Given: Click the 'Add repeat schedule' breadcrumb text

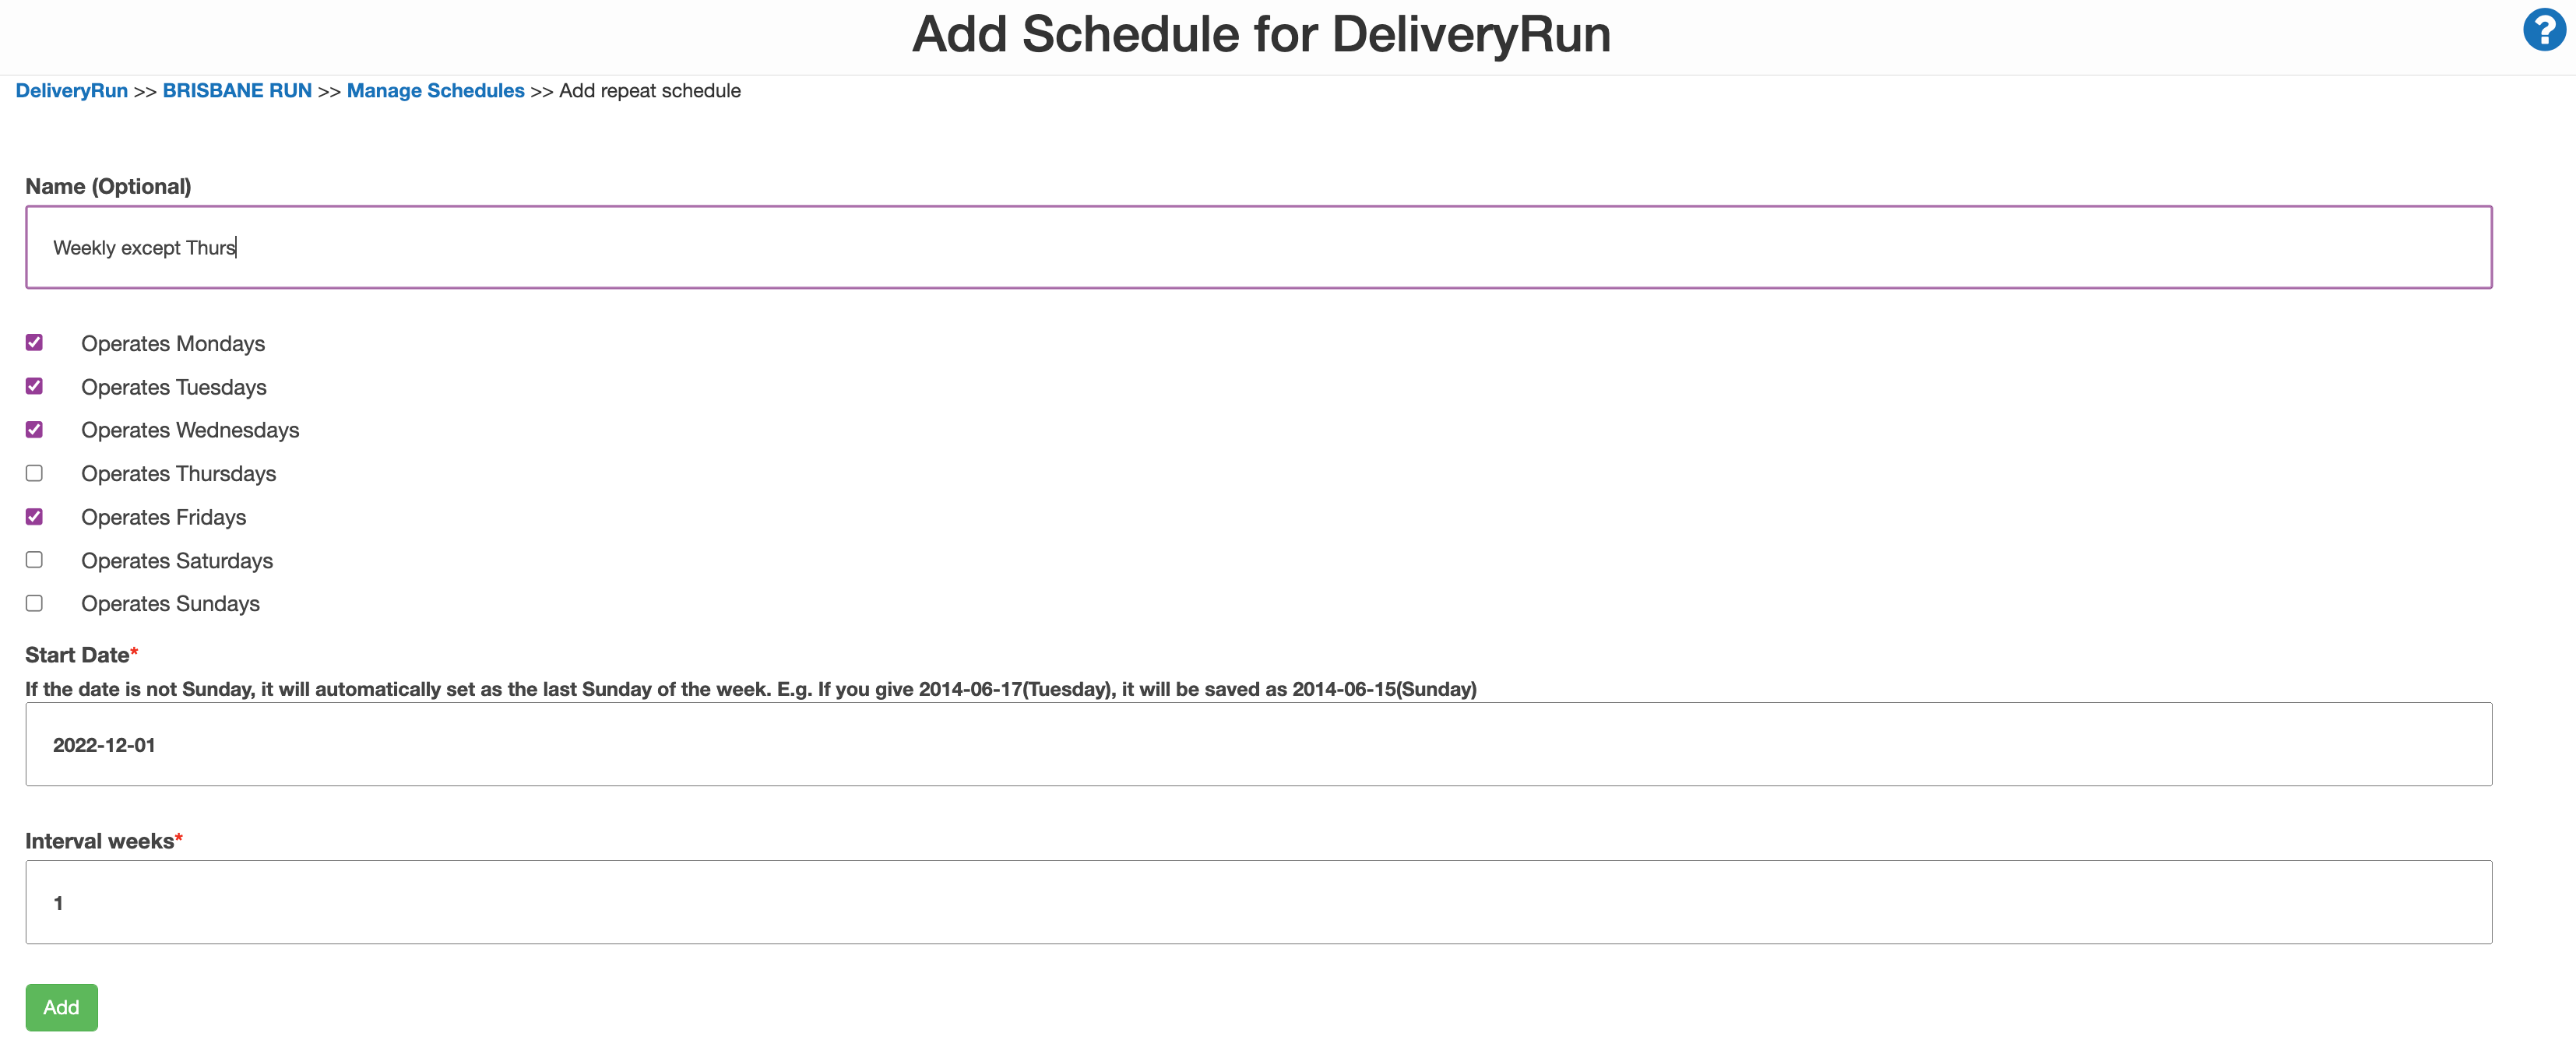Looking at the screenshot, I should 649,90.
